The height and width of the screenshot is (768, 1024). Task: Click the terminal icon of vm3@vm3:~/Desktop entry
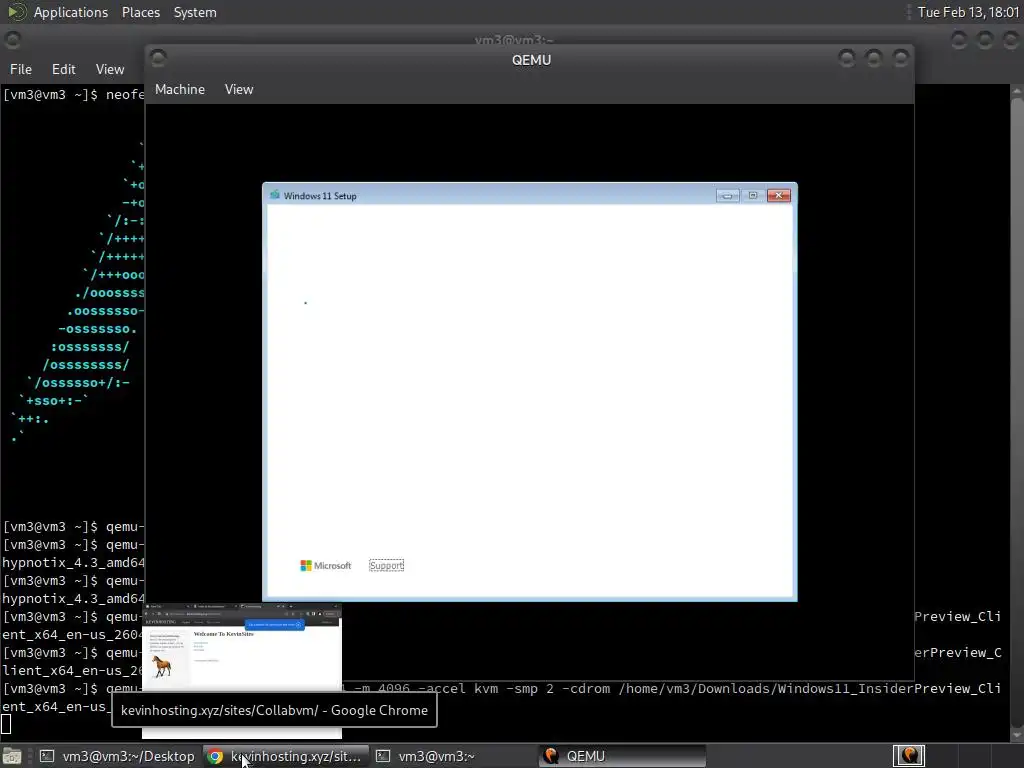click(x=47, y=756)
